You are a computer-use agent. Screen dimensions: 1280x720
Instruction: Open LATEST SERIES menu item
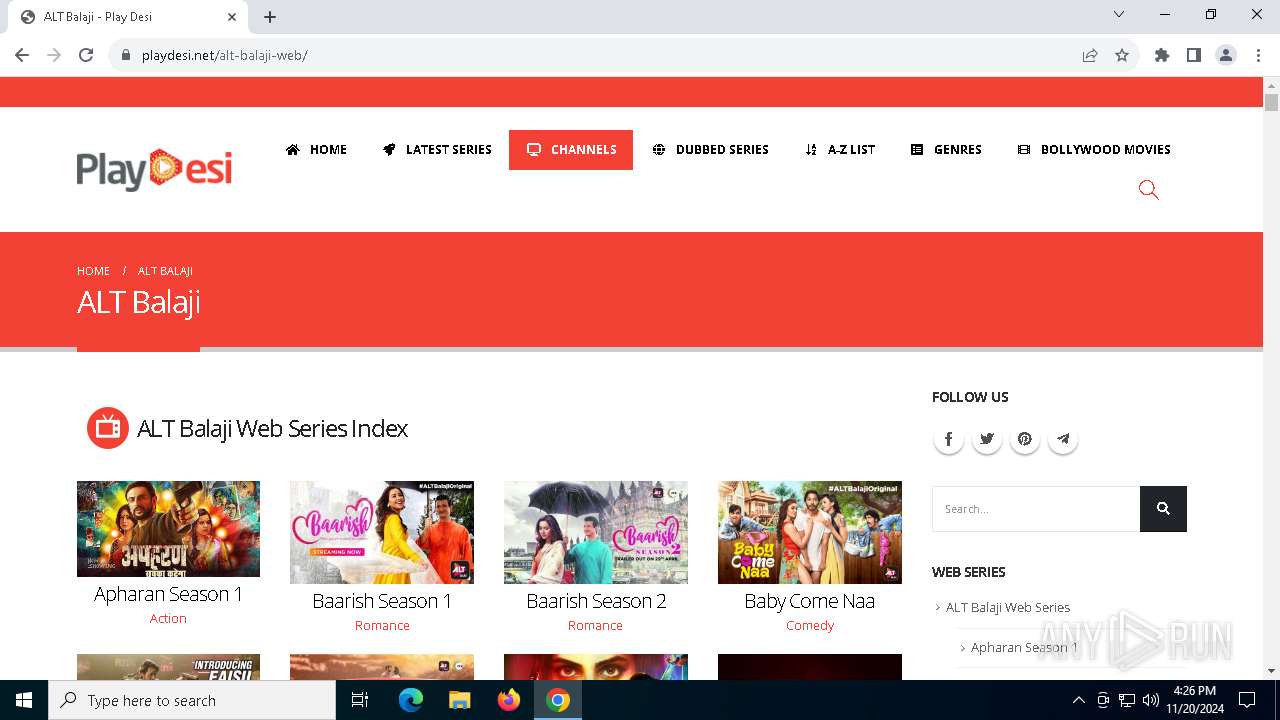[x=437, y=150]
